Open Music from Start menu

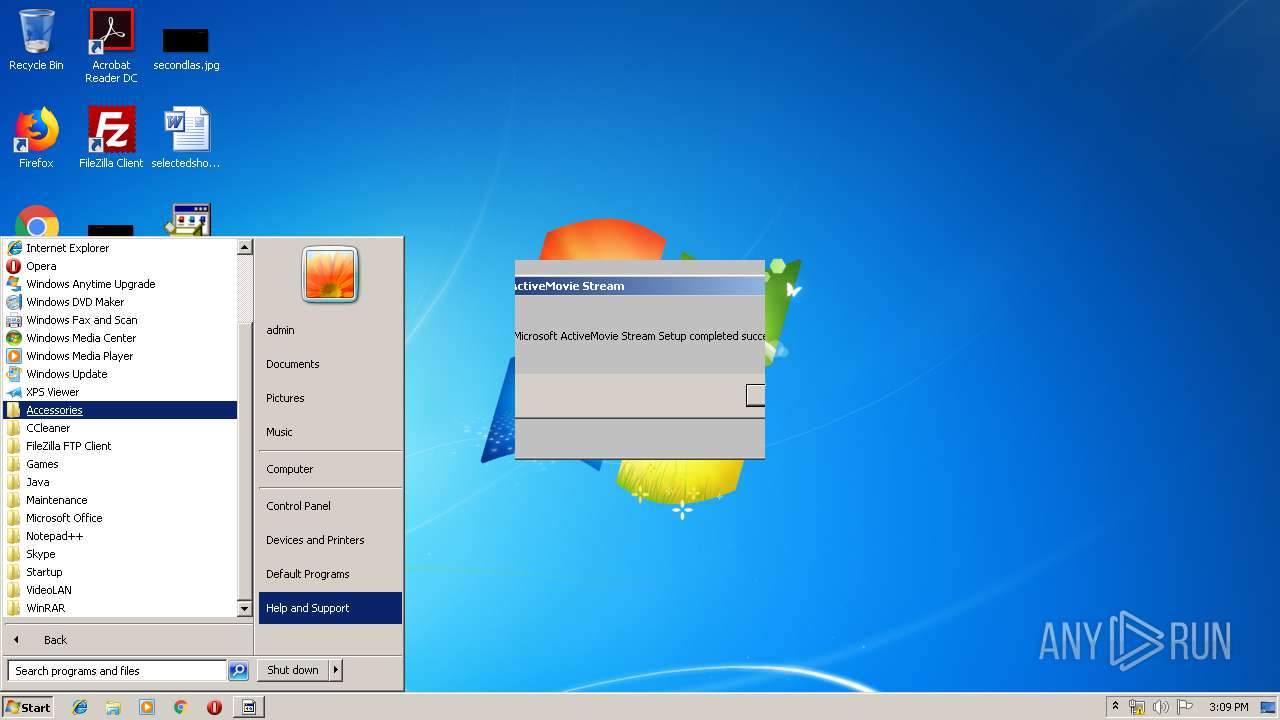pyautogui.click(x=330, y=432)
